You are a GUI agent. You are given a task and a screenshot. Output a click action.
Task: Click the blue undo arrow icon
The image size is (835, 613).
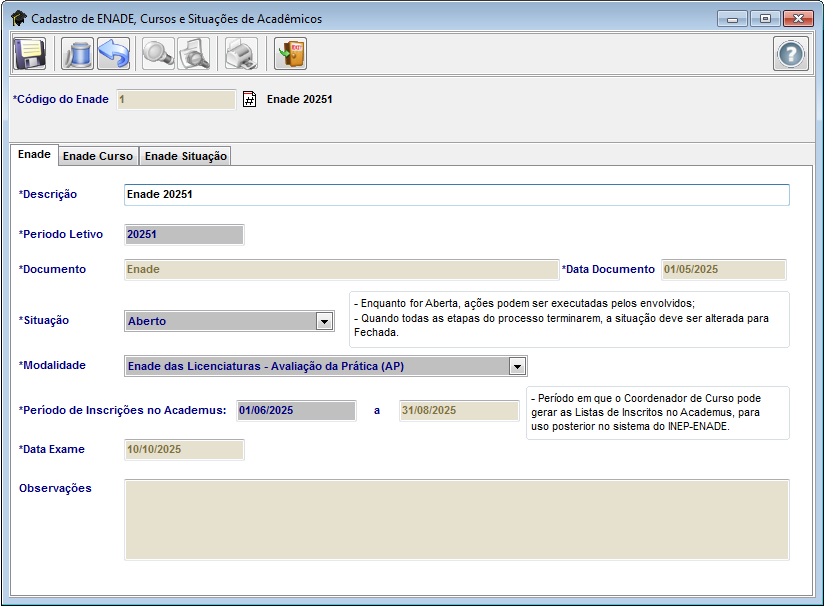pyautogui.click(x=113, y=53)
